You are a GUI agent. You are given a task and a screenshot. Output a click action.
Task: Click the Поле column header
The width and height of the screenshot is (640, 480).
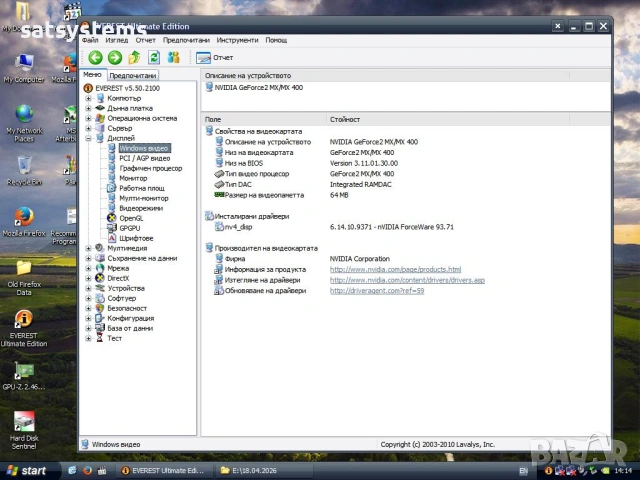tap(264, 120)
